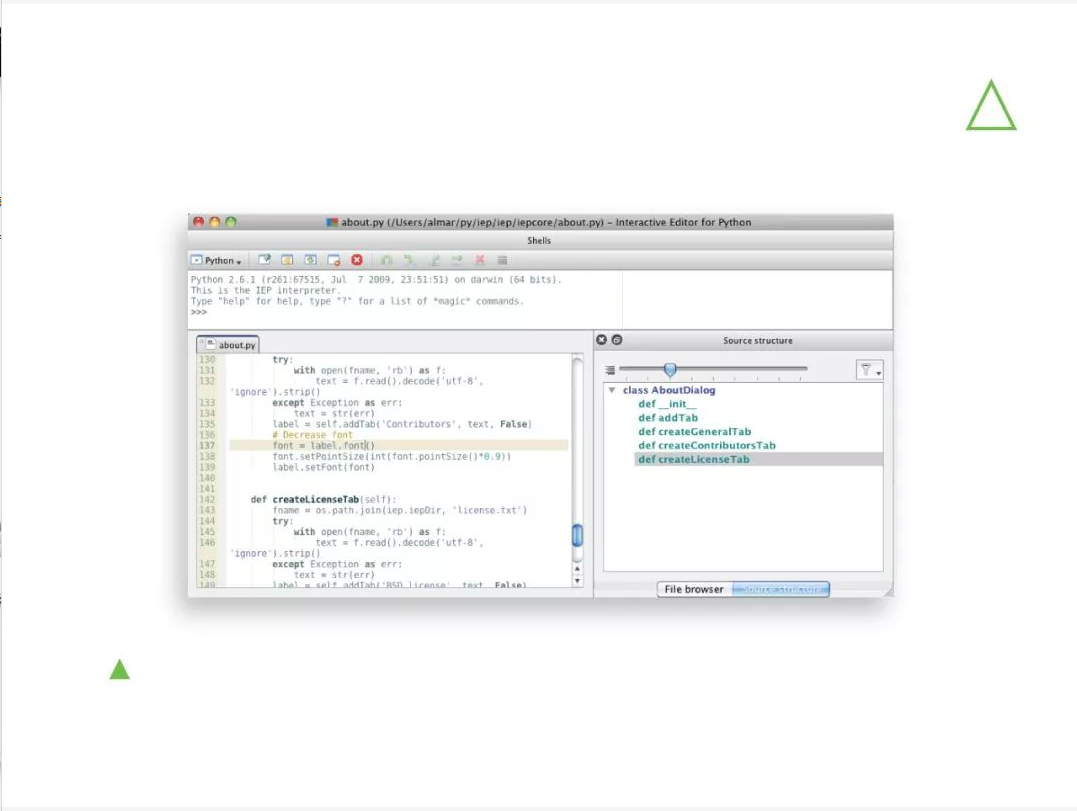Click the 'font = label.font()' code line

[324, 446]
